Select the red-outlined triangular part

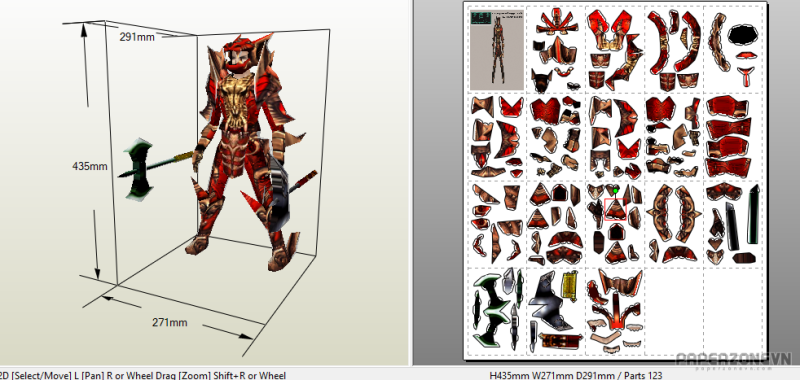click(x=615, y=210)
